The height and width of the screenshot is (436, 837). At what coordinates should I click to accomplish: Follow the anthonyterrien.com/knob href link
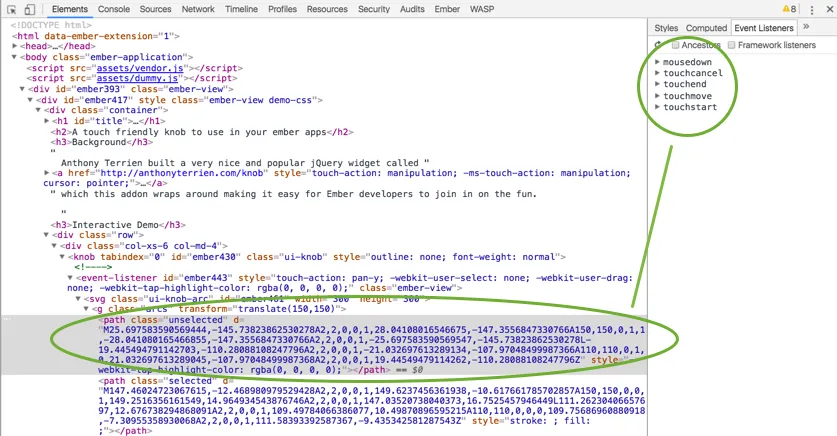tap(181, 173)
